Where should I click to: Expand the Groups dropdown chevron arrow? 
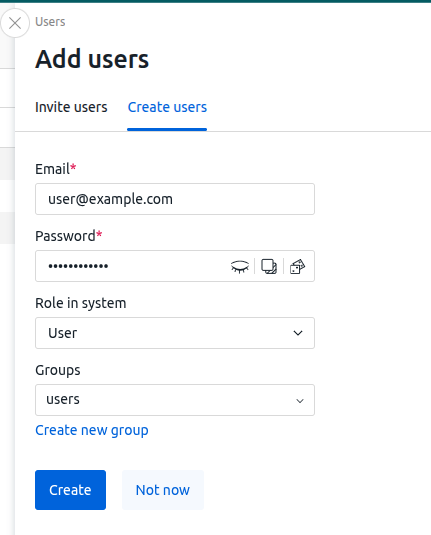pos(300,401)
